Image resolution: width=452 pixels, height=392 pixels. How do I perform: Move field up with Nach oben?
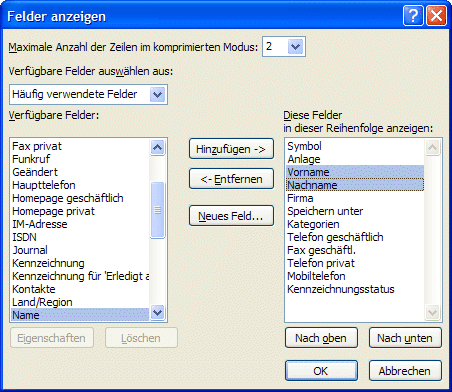(x=321, y=338)
